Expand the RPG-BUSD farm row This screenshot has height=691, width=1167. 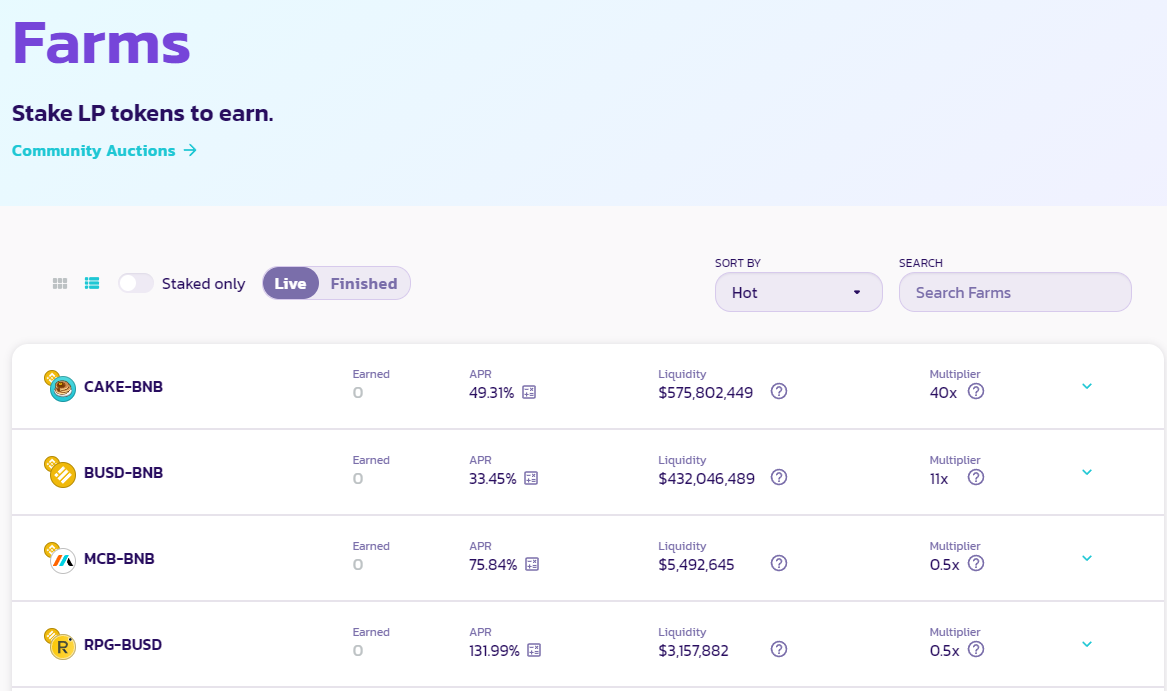tap(1087, 644)
